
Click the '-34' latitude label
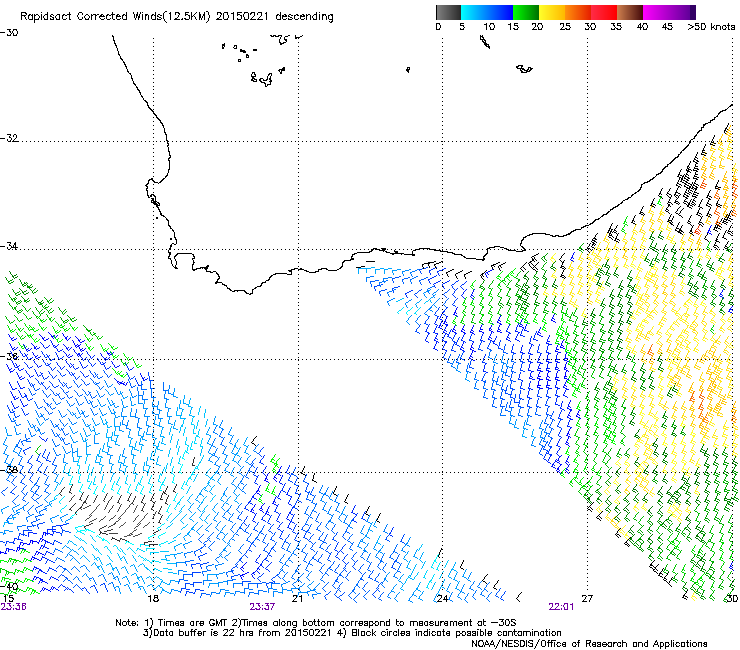click(9, 246)
